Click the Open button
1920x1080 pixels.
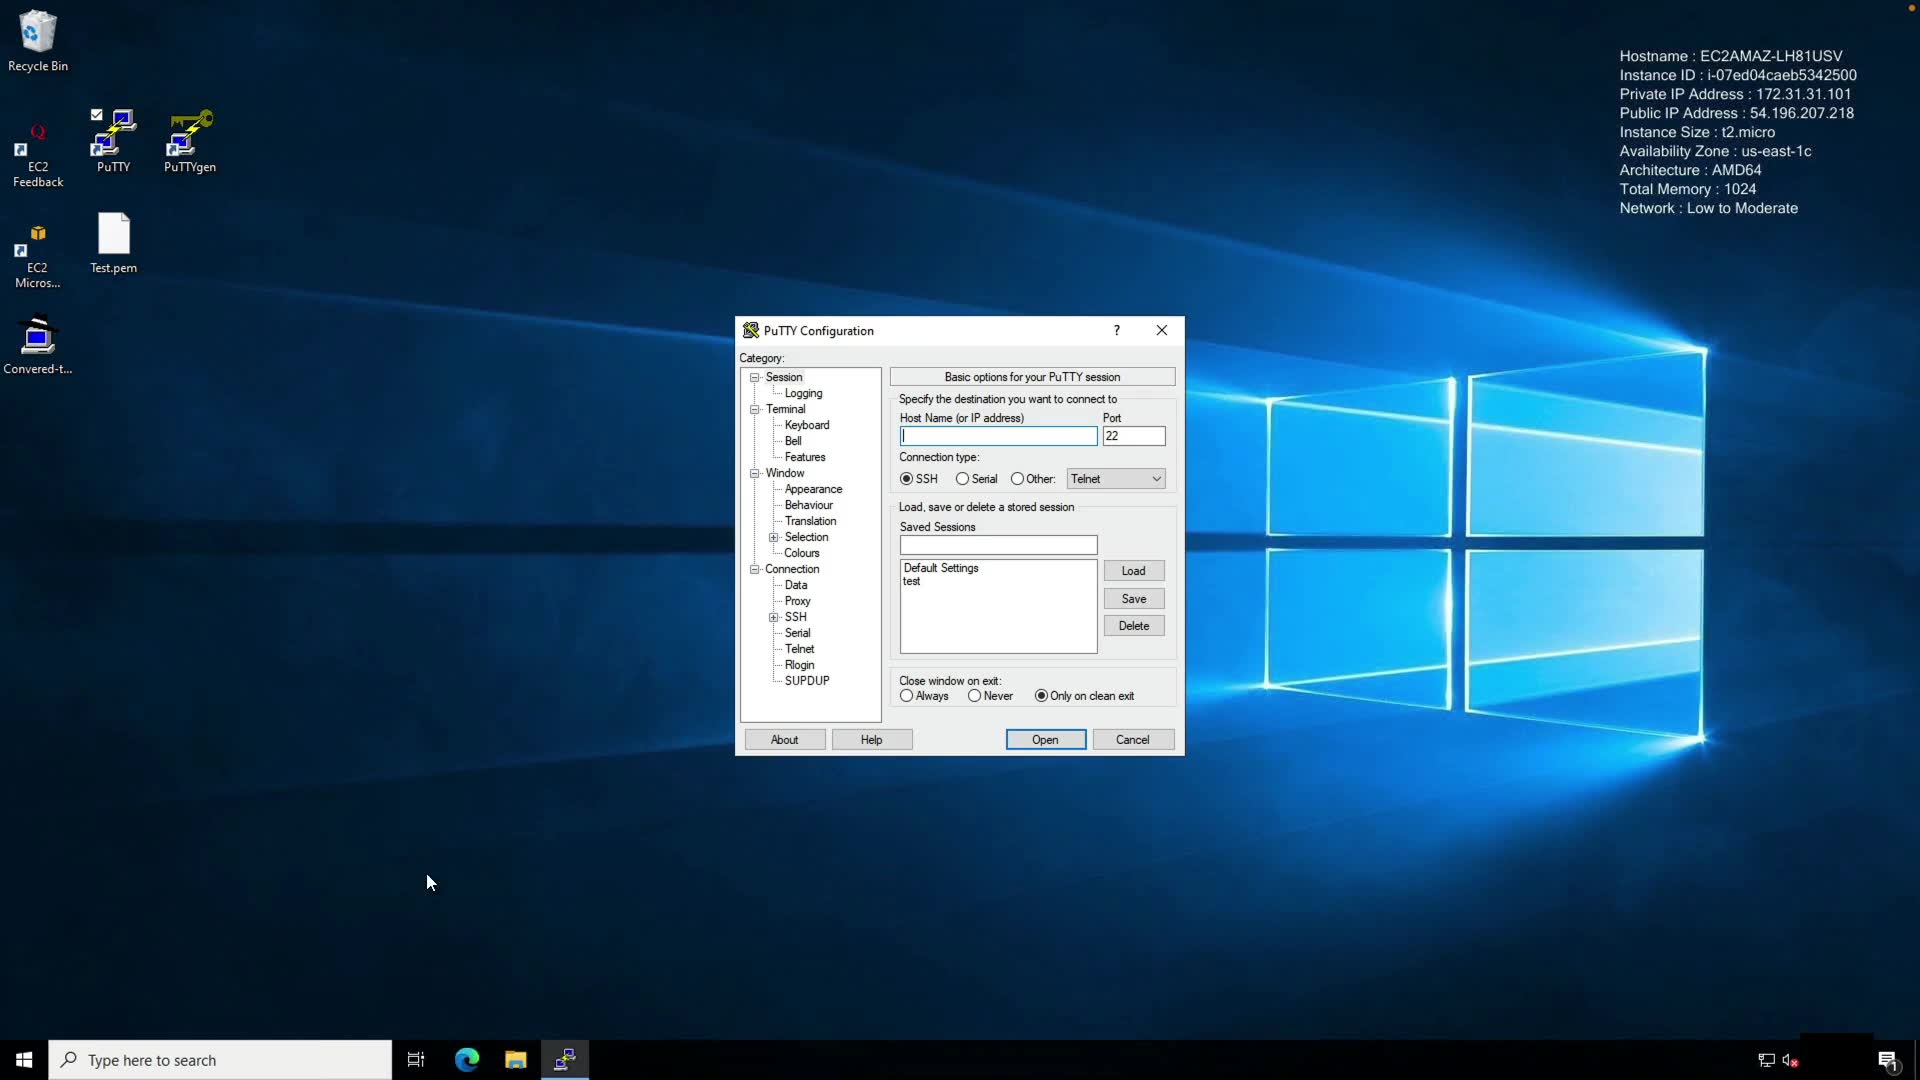point(1045,740)
